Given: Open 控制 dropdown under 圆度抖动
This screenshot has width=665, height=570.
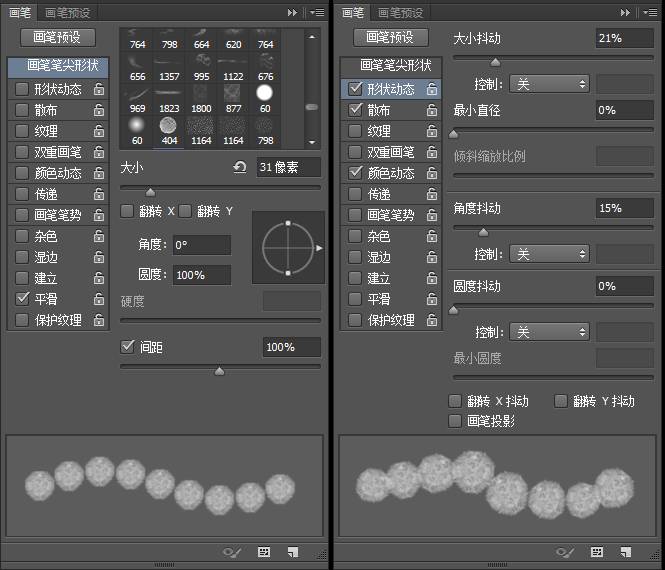Looking at the screenshot, I should [549, 332].
